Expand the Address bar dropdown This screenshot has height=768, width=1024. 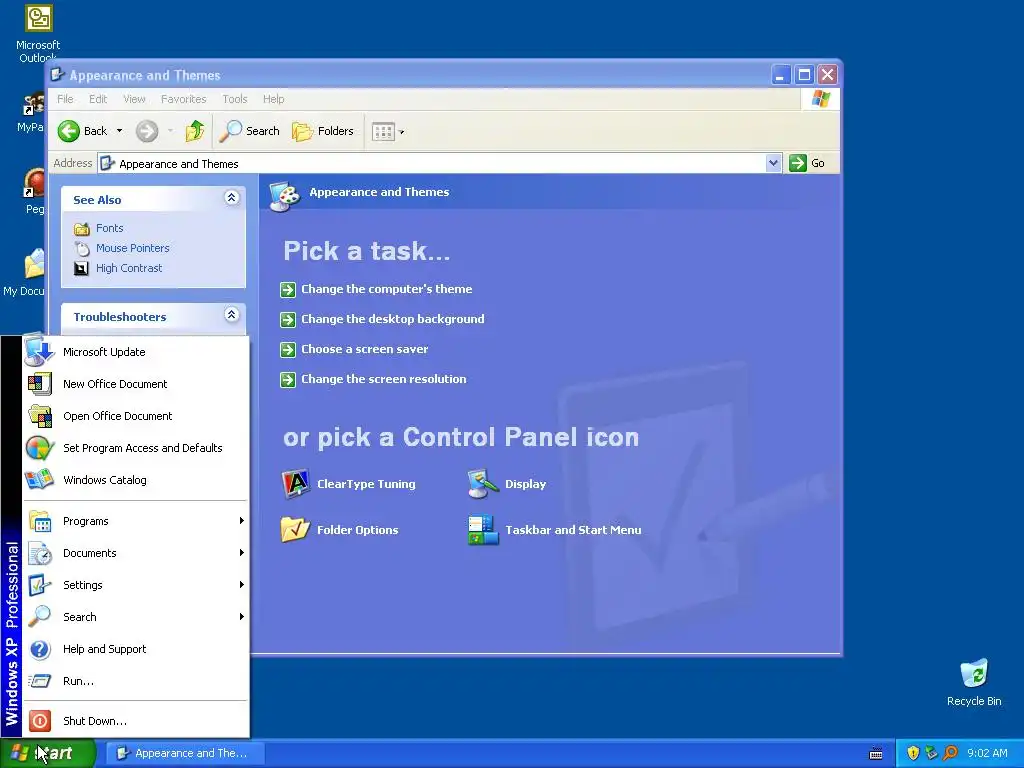click(773, 163)
